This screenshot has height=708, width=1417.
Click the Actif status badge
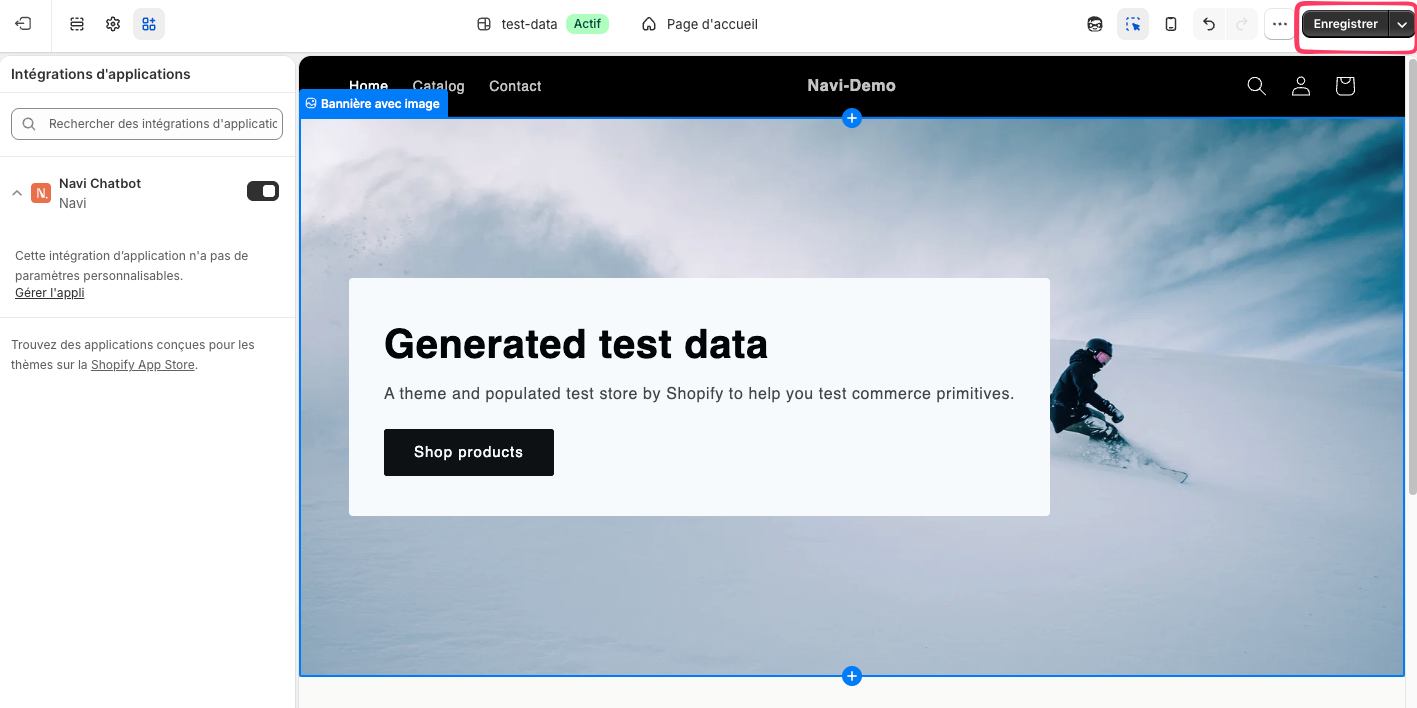[x=587, y=23]
